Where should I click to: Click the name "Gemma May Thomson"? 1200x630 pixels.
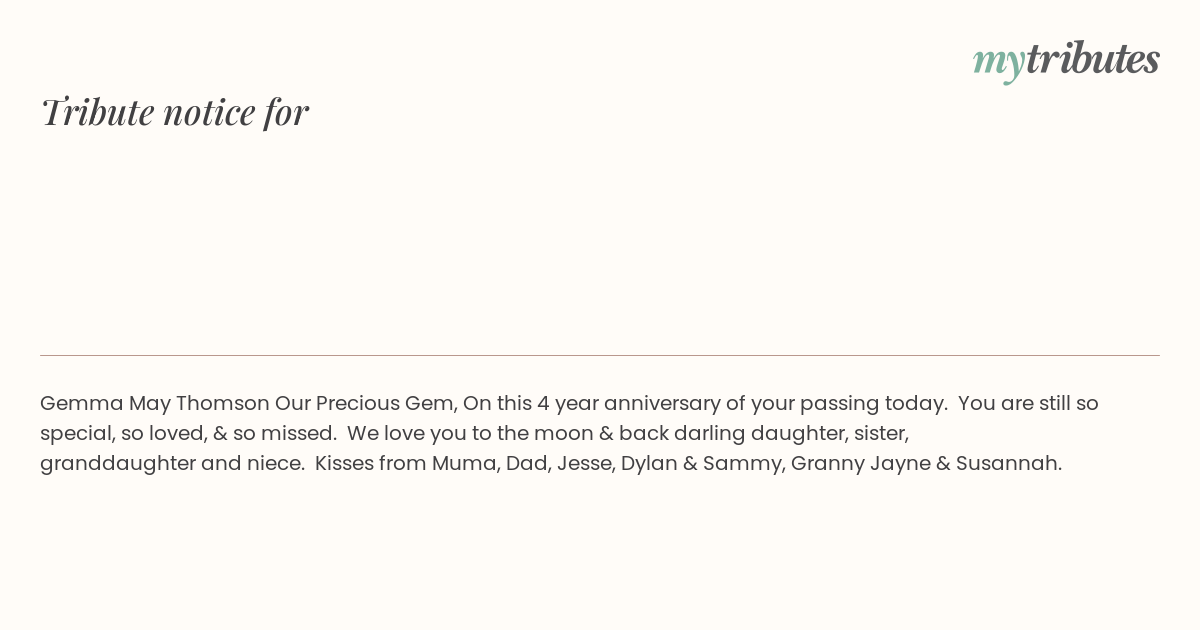[x=155, y=404]
